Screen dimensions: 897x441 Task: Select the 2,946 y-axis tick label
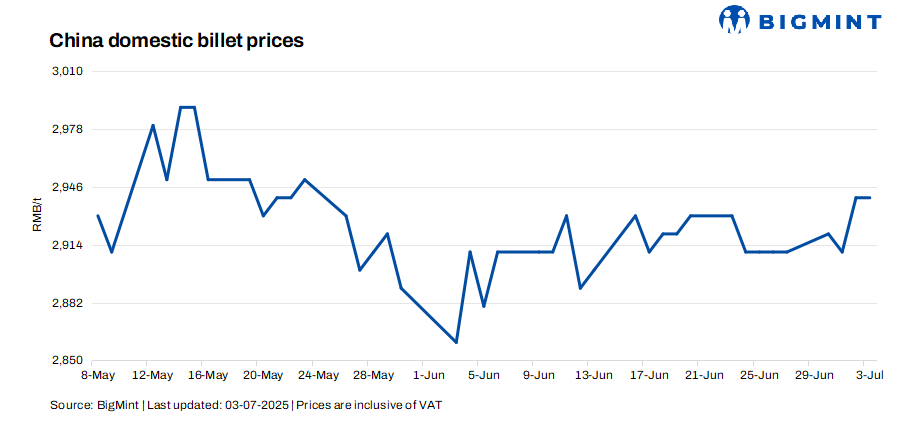68,187
